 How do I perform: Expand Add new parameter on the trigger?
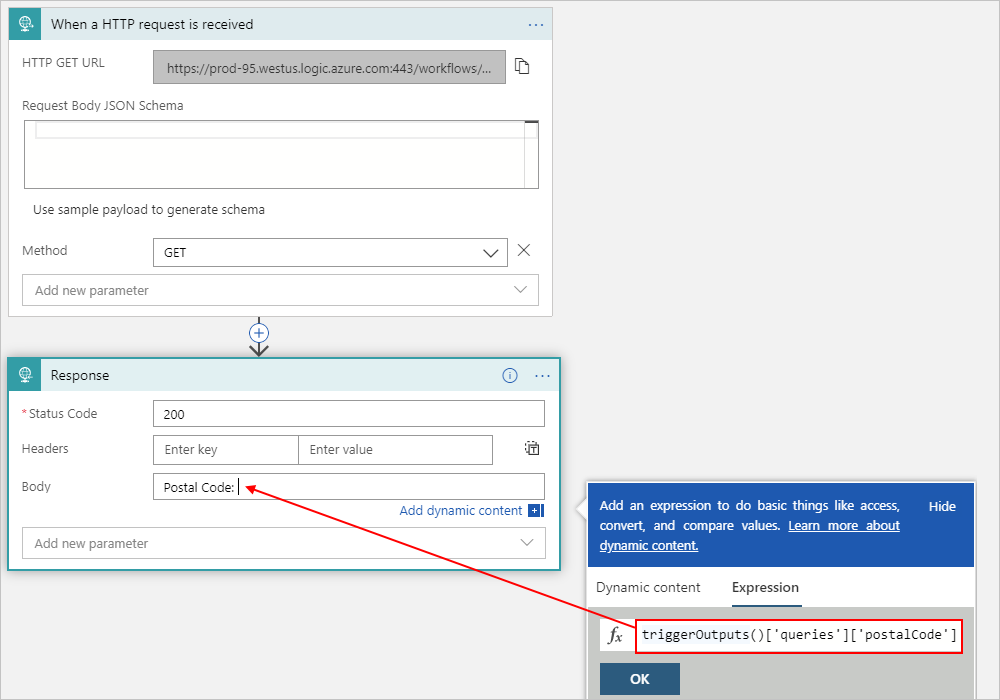(280, 288)
